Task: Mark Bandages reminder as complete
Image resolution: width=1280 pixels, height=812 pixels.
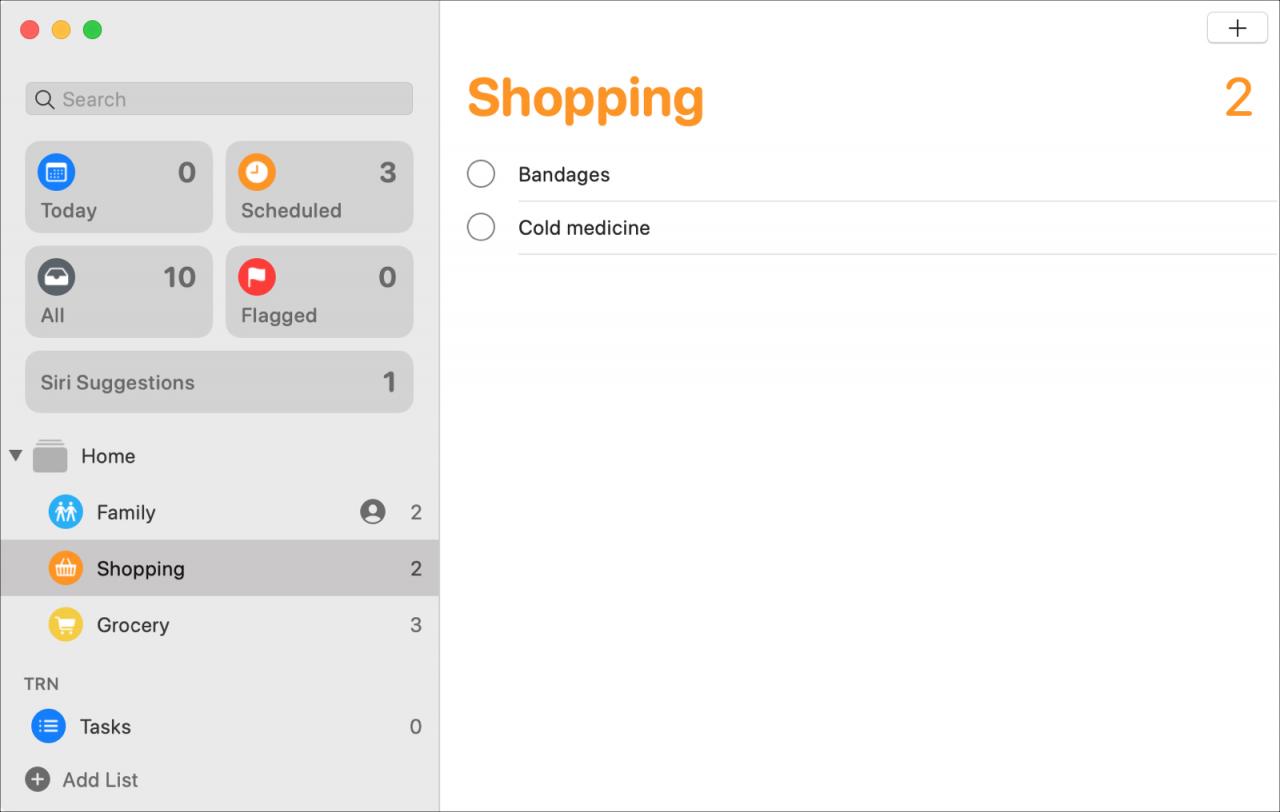Action: point(481,174)
